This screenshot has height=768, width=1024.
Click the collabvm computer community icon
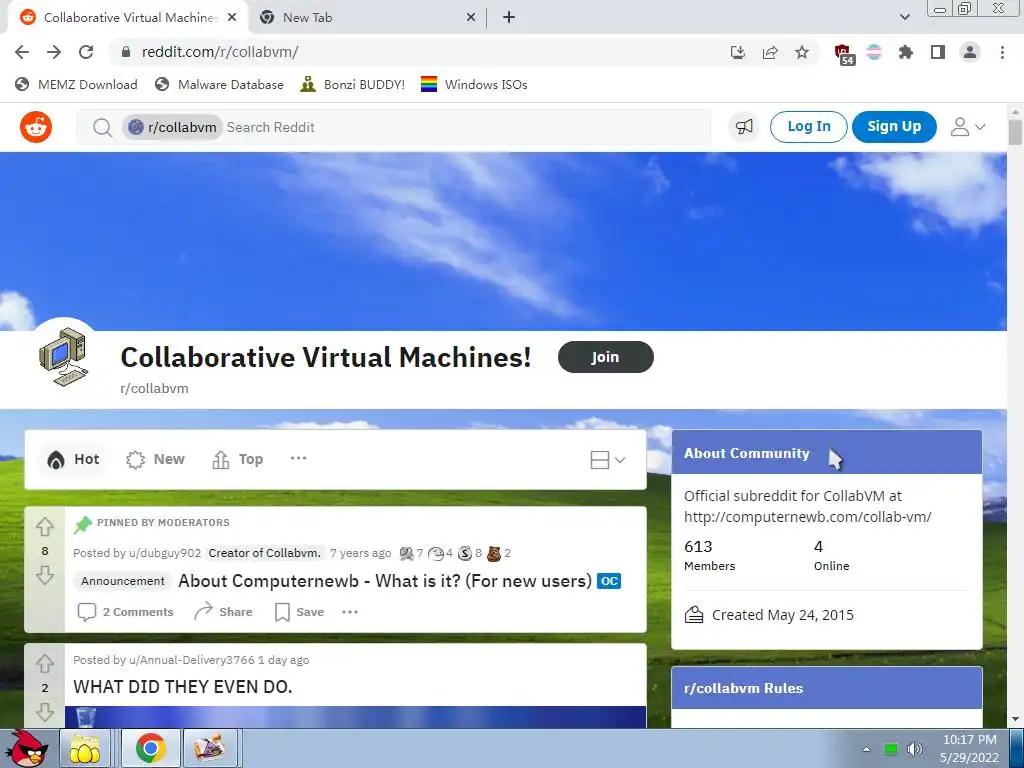pos(63,357)
